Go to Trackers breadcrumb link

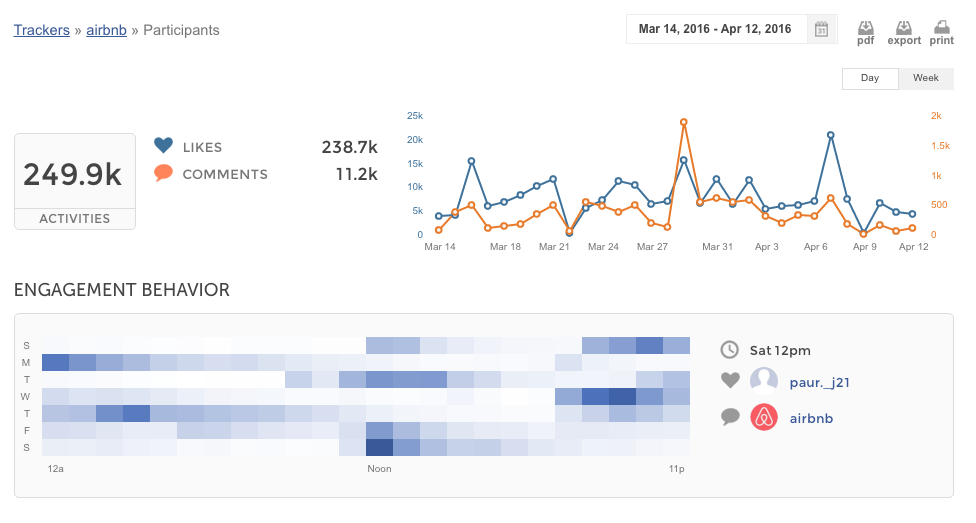click(41, 30)
